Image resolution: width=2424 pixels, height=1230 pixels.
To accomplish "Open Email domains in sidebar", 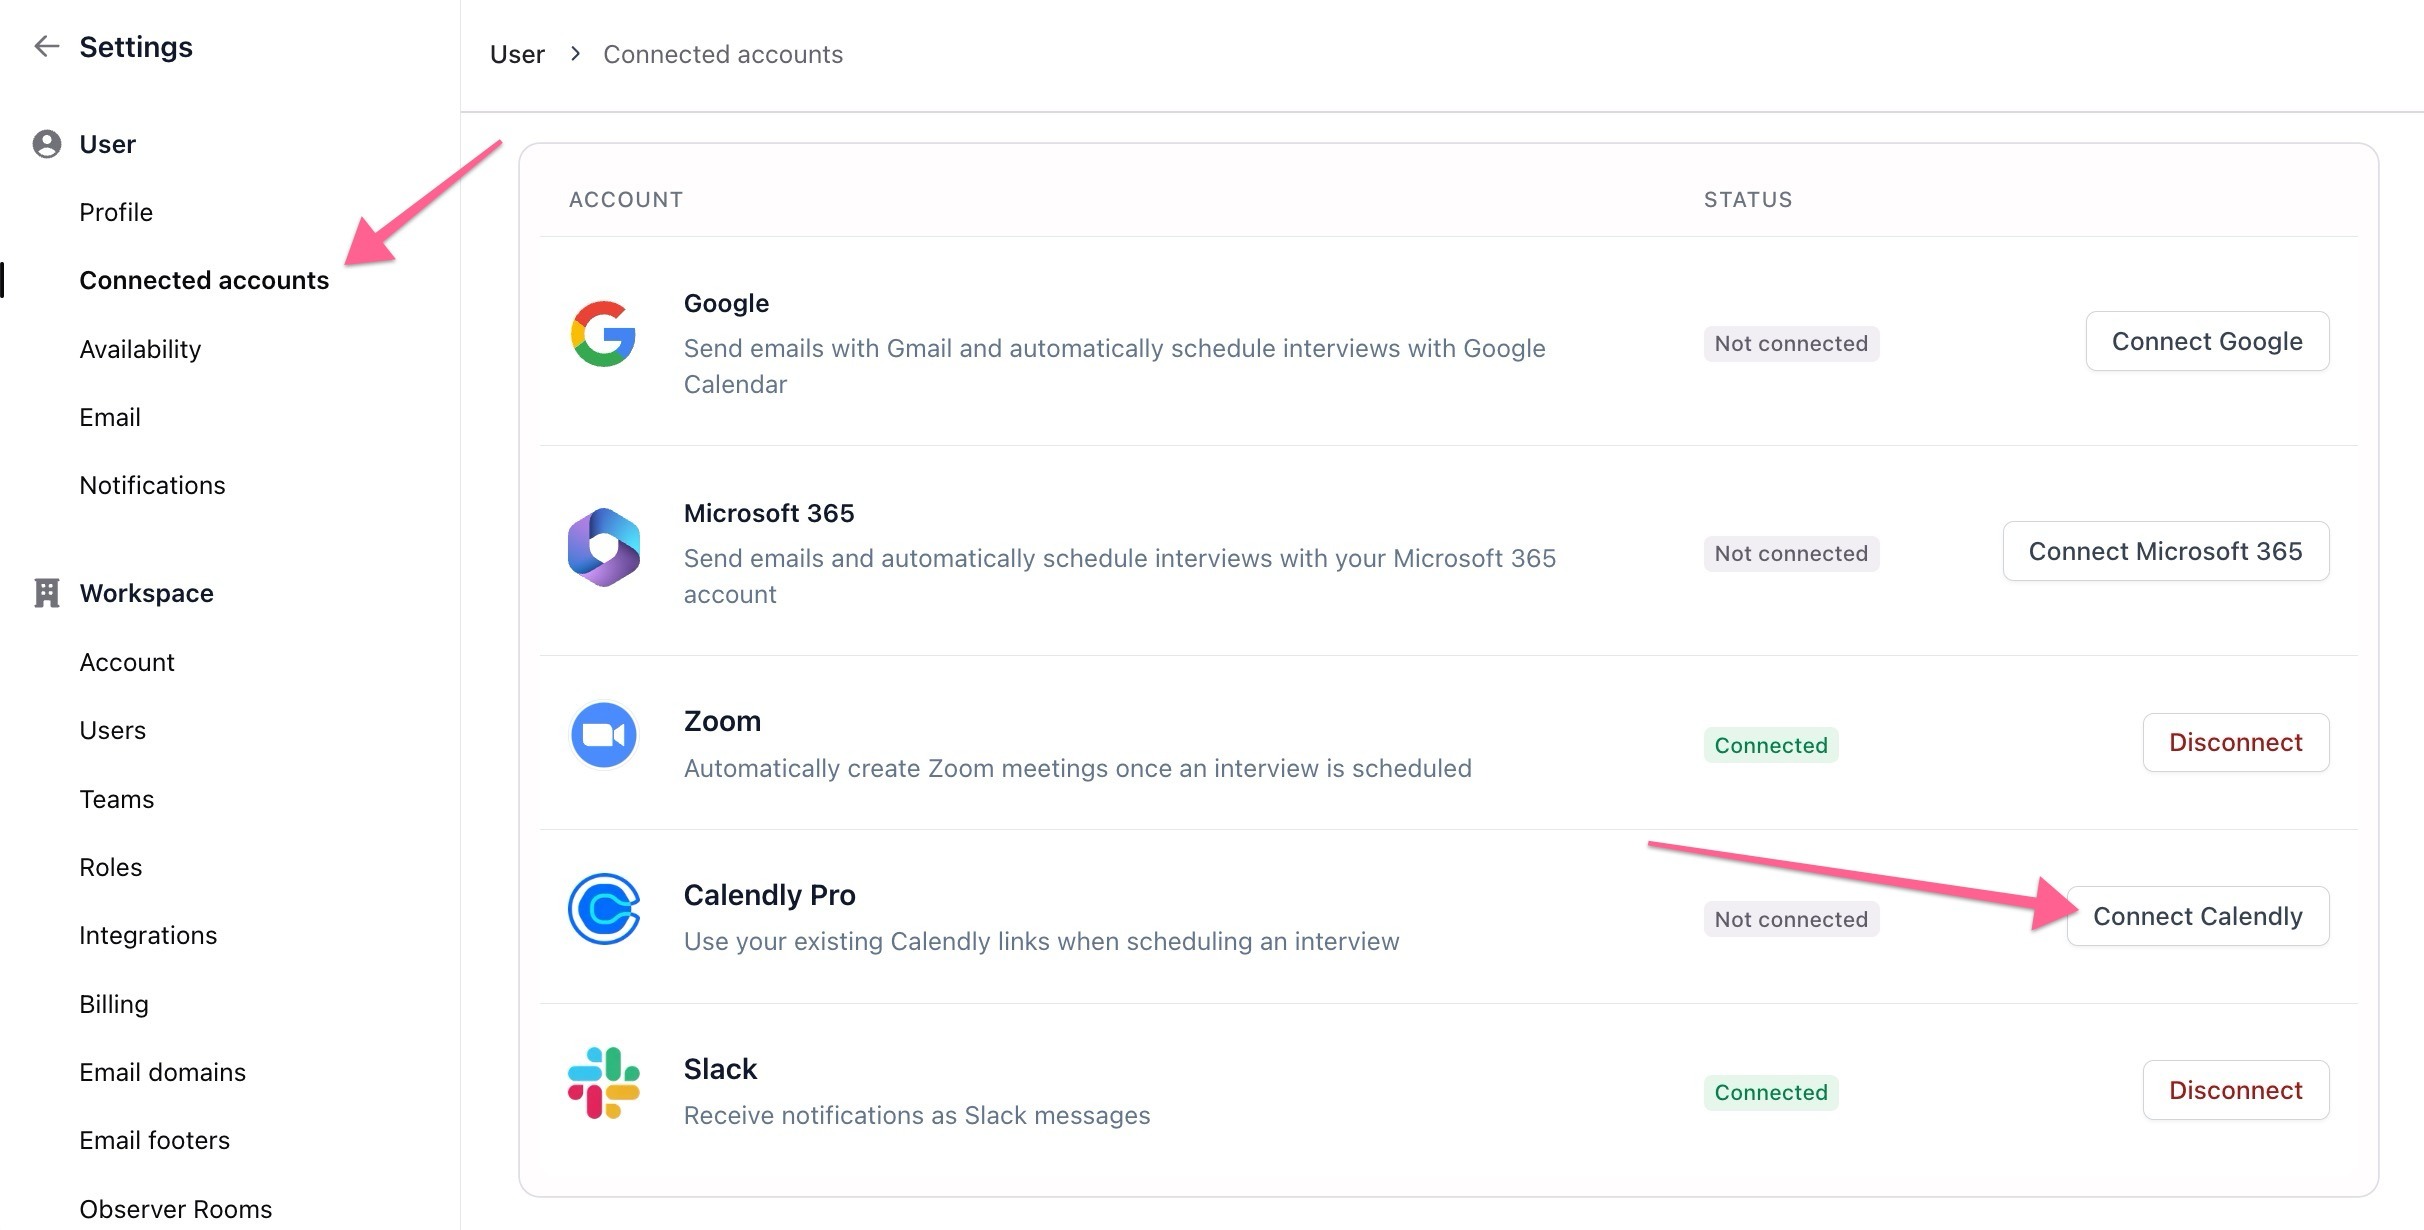I will coord(162,1072).
